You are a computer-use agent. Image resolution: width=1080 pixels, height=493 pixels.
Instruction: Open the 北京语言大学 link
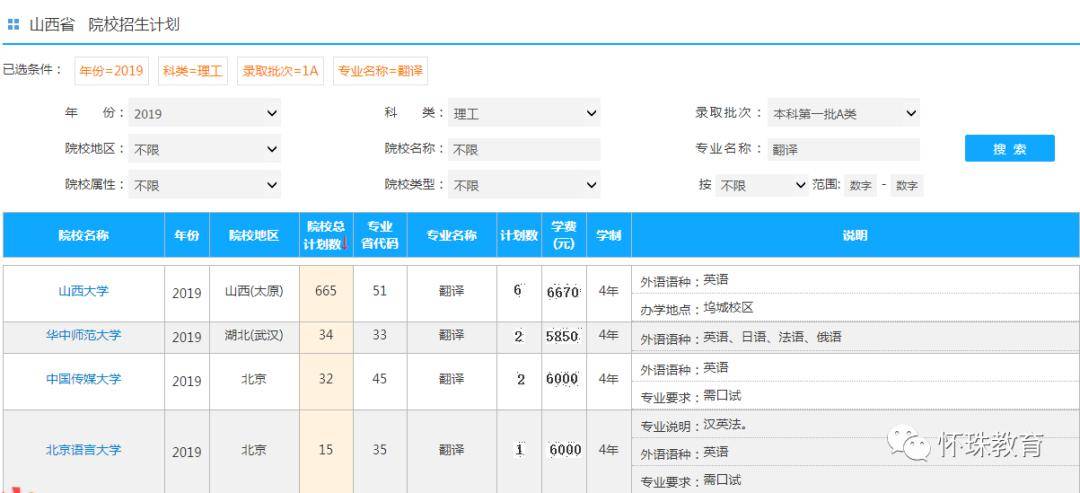pos(83,450)
